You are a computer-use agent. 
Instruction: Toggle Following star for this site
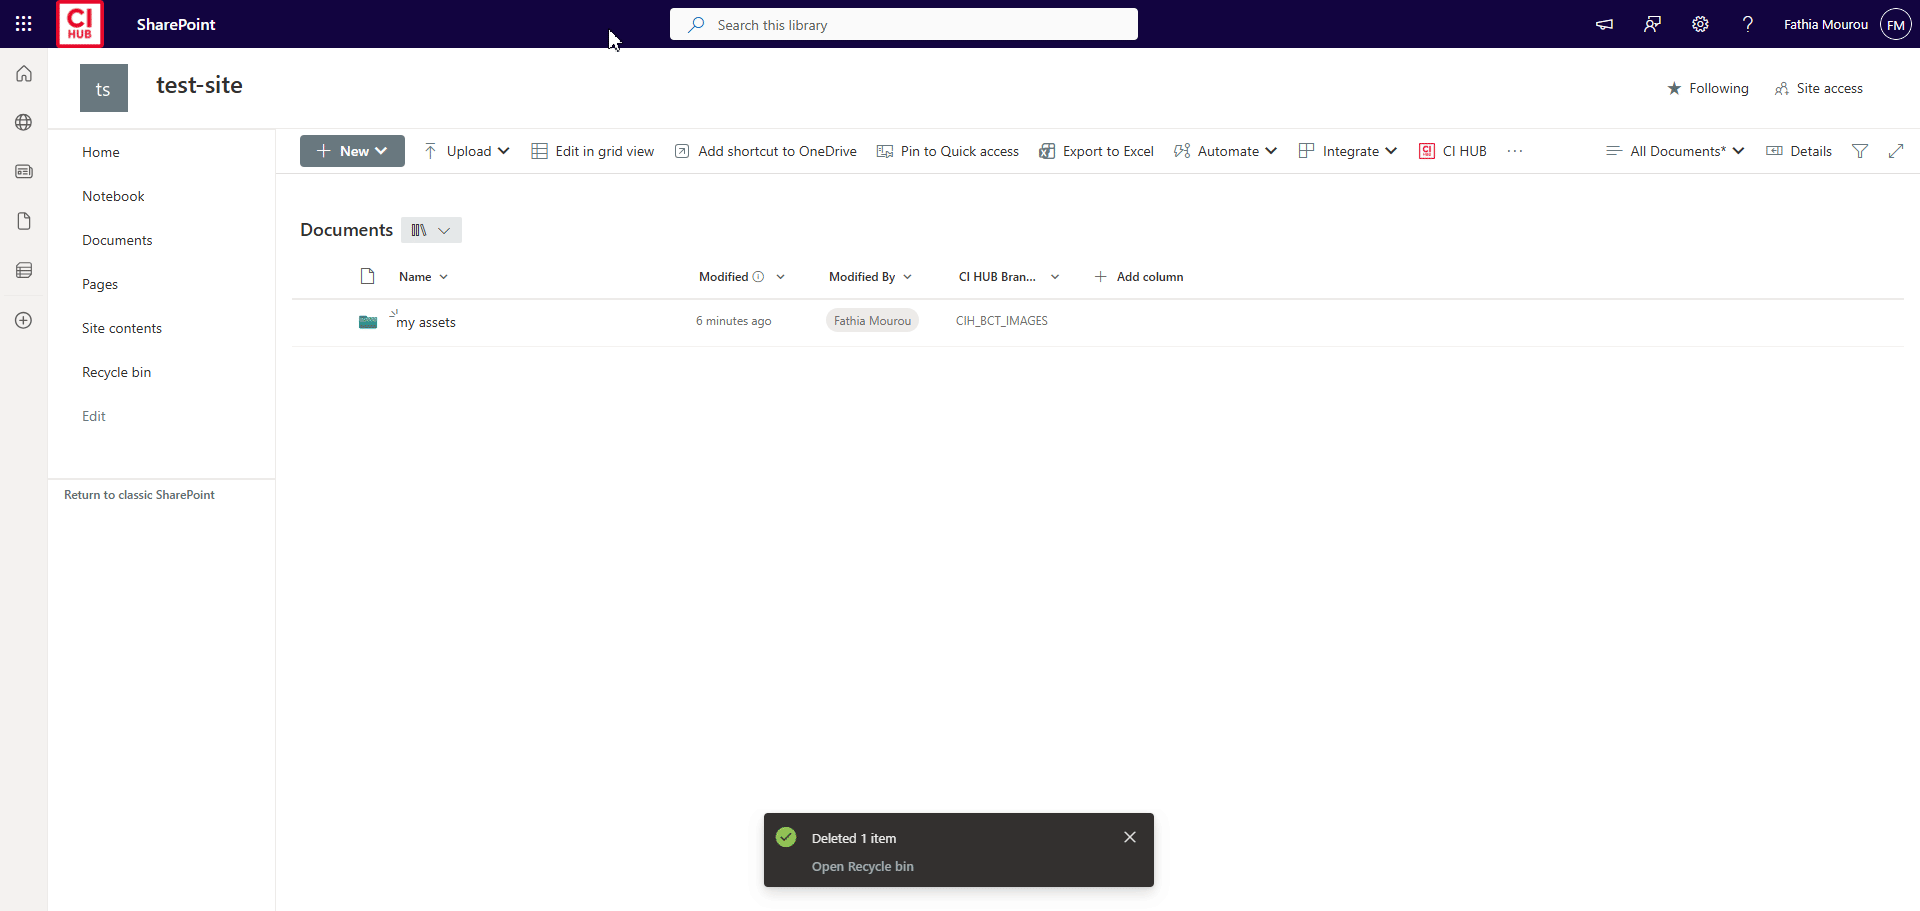[1708, 88]
